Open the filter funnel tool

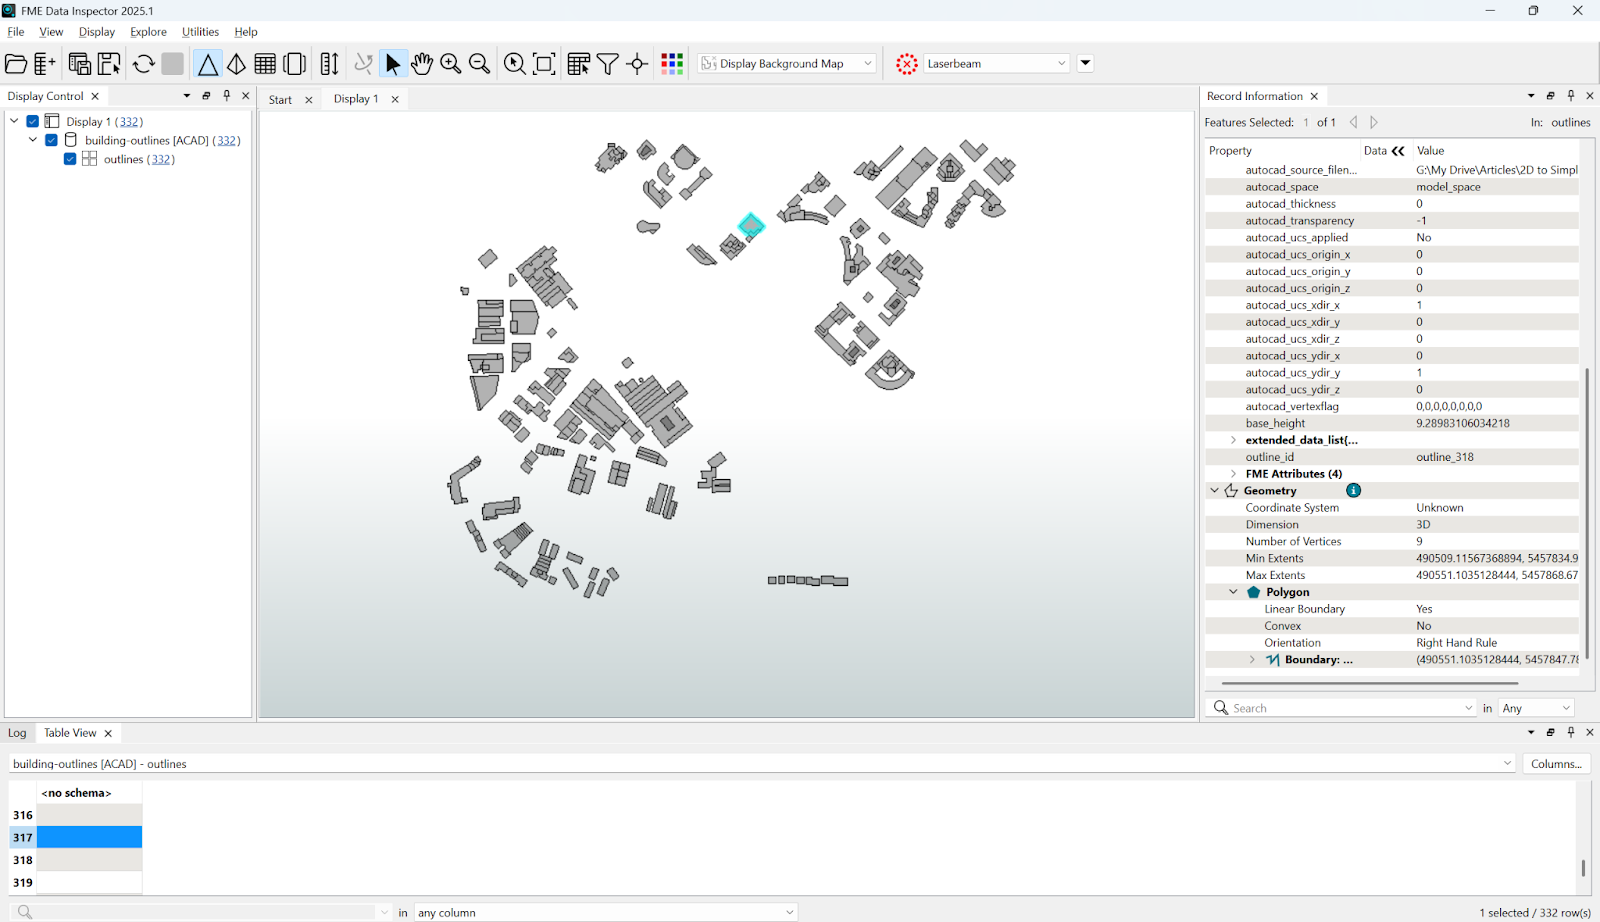click(x=607, y=63)
